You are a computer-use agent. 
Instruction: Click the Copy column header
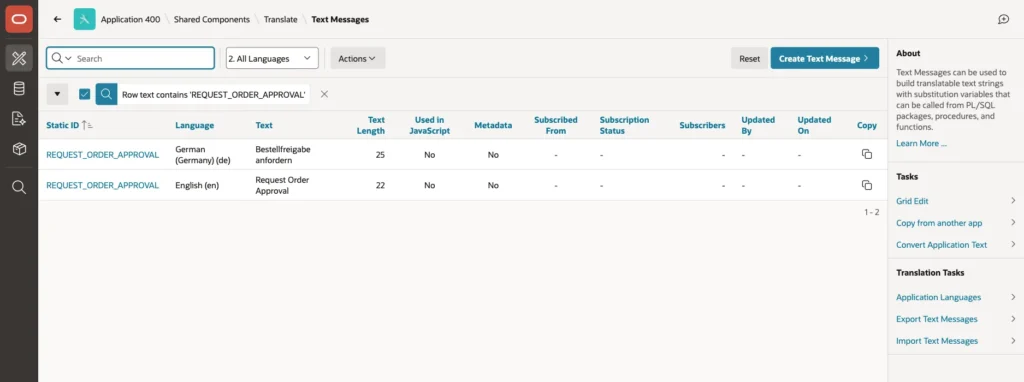pos(867,125)
